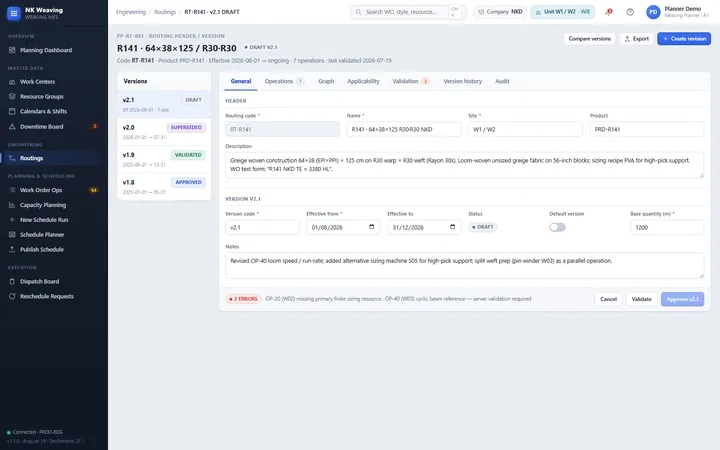Select version v1.9 VALIDATED
Screen dimensions: 720x450
[x=164, y=159]
